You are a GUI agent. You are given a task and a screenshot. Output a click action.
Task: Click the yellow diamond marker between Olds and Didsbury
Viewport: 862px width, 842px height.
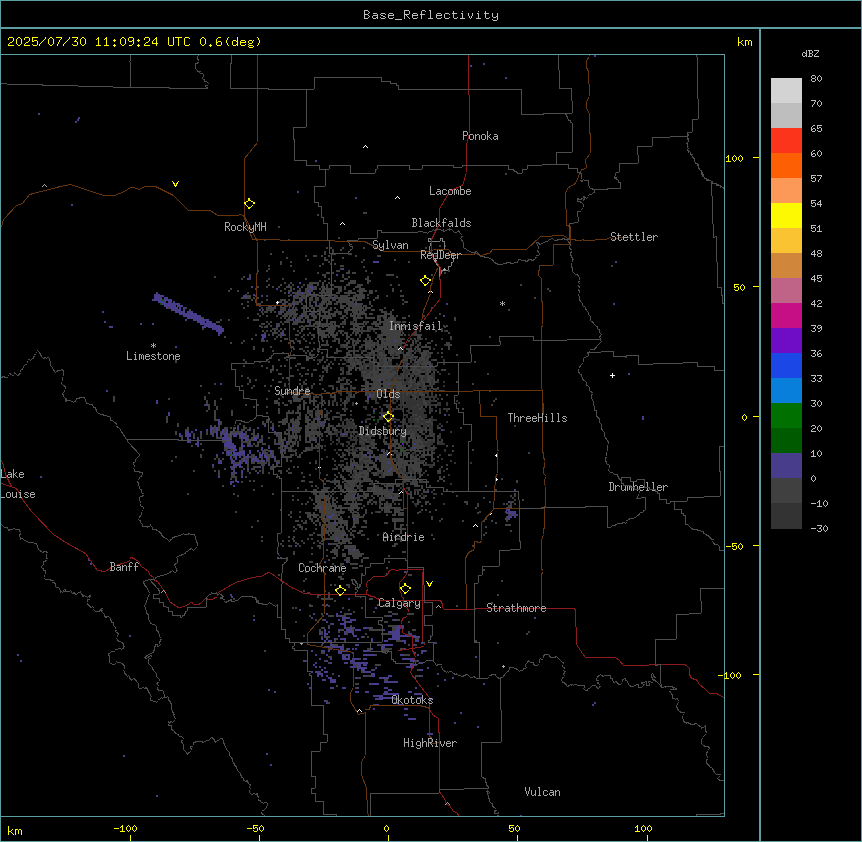pos(388,417)
